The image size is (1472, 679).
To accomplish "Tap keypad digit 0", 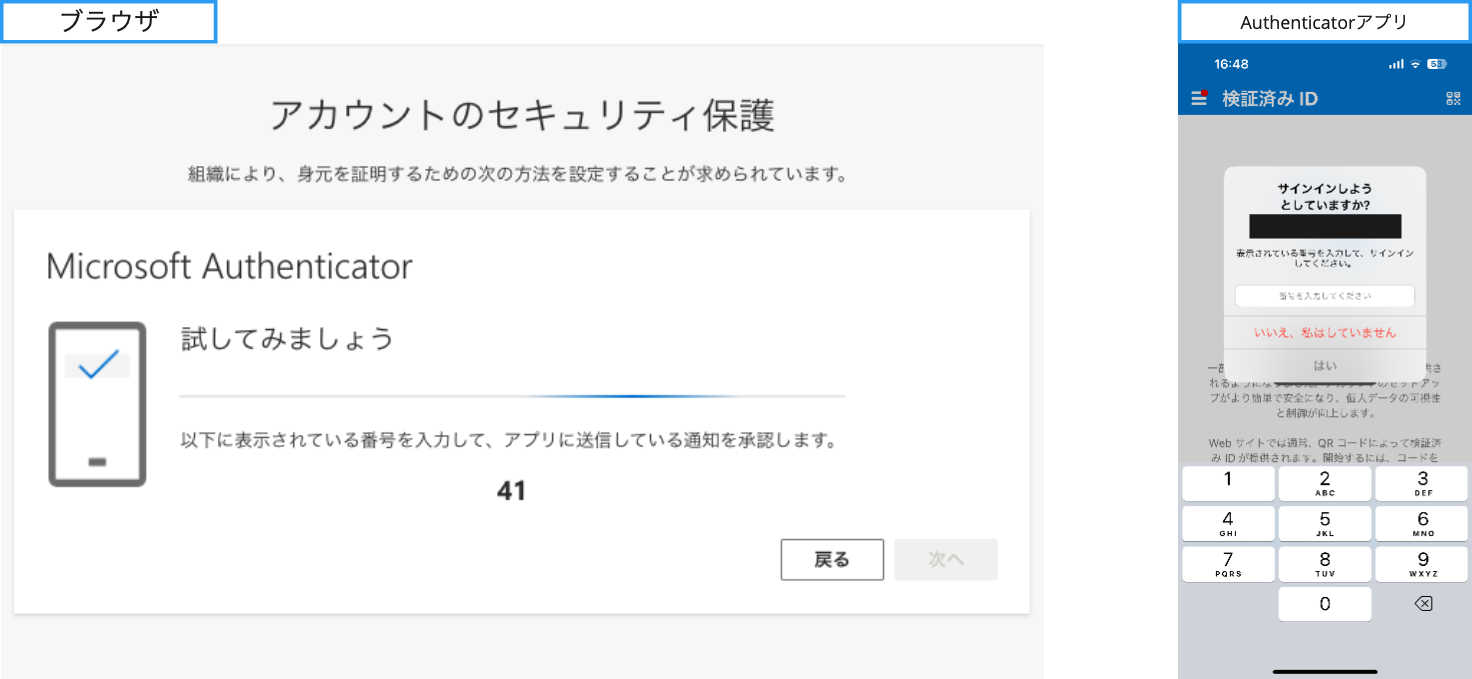I will (1325, 604).
